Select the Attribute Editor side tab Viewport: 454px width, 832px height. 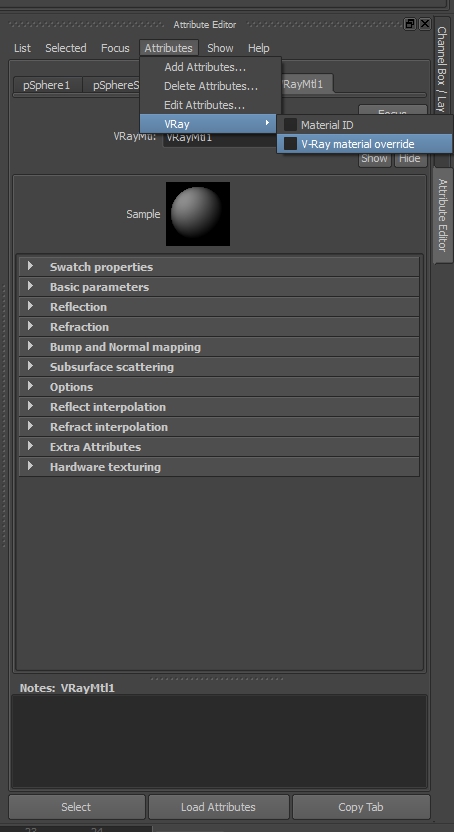point(443,215)
